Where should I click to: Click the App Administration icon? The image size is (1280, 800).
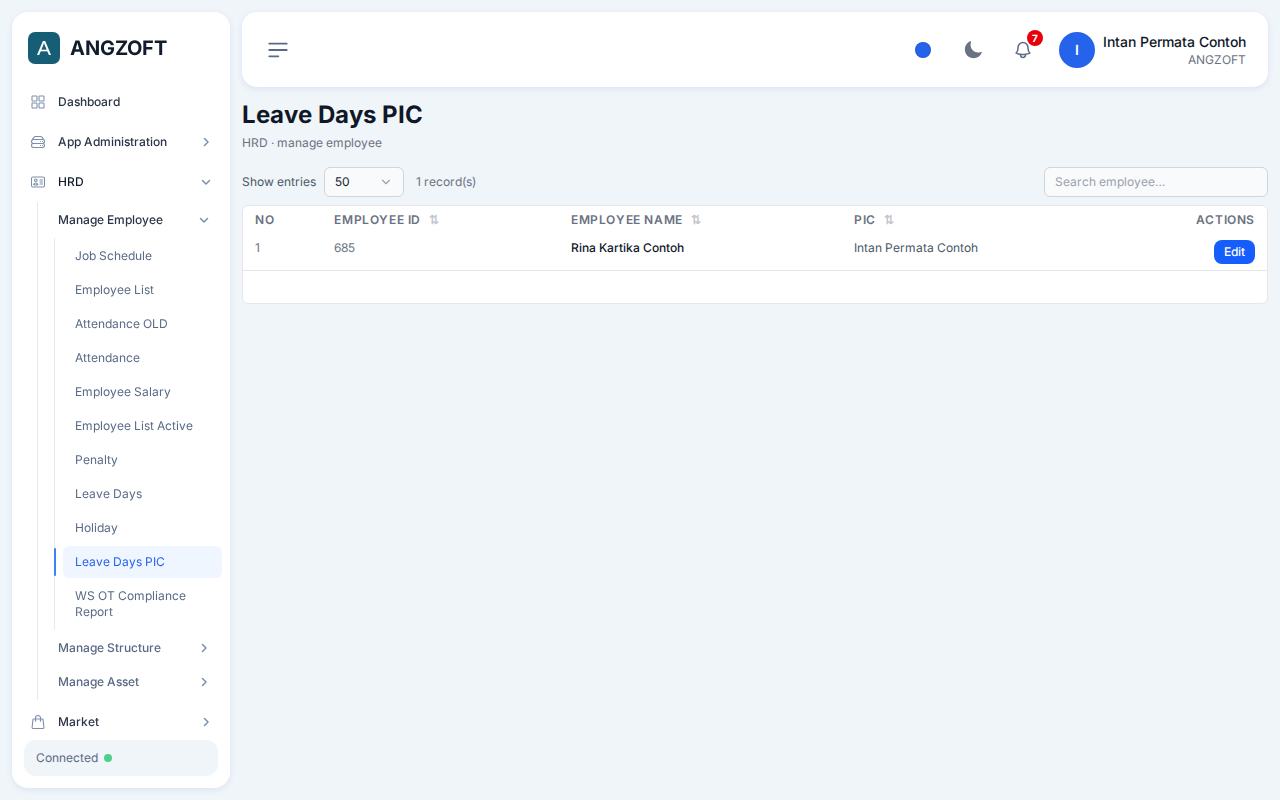[38, 142]
